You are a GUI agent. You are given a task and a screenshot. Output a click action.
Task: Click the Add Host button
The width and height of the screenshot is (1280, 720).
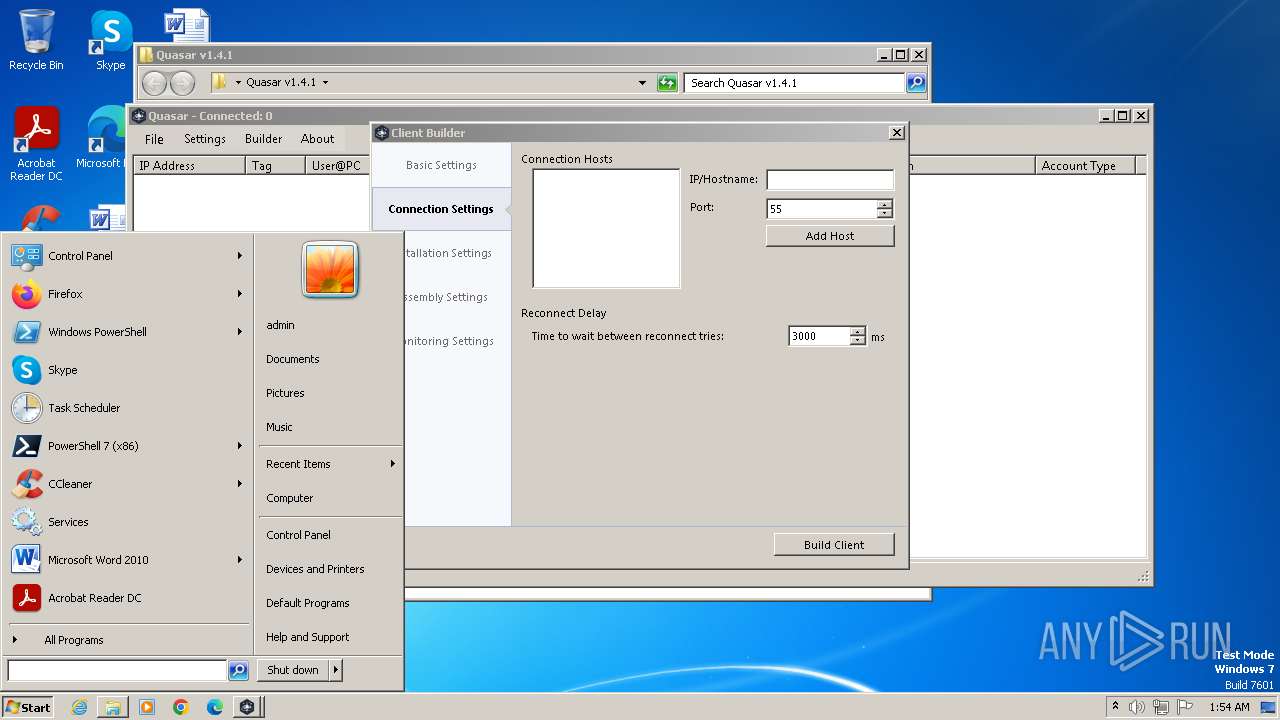(x=830, y=236)
